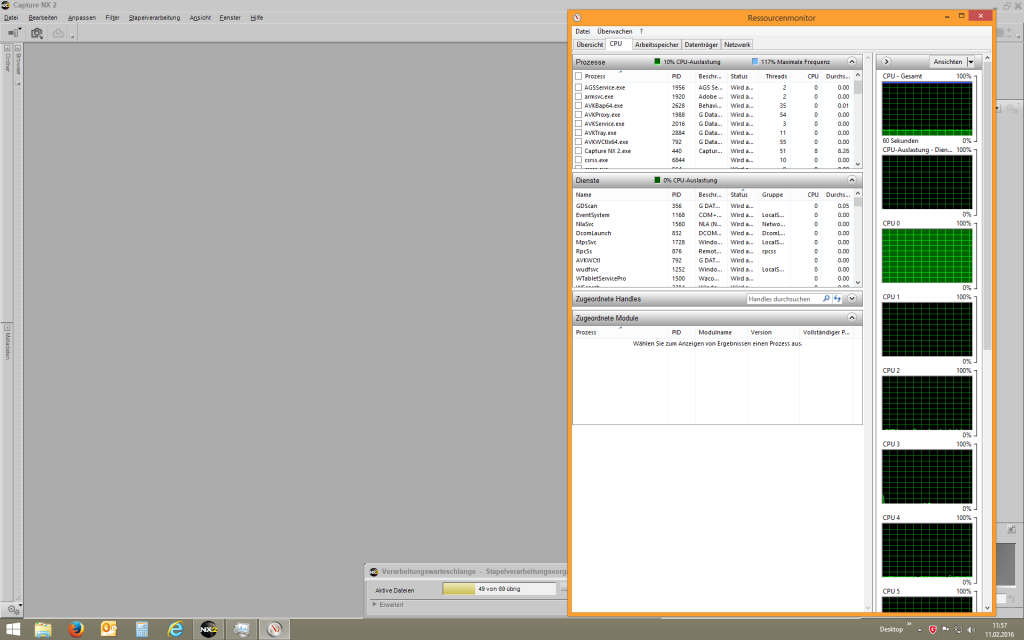Click the Prozesse list vertical scrollbar
Screen dimensions: 1024x640
tap(857, 120)
